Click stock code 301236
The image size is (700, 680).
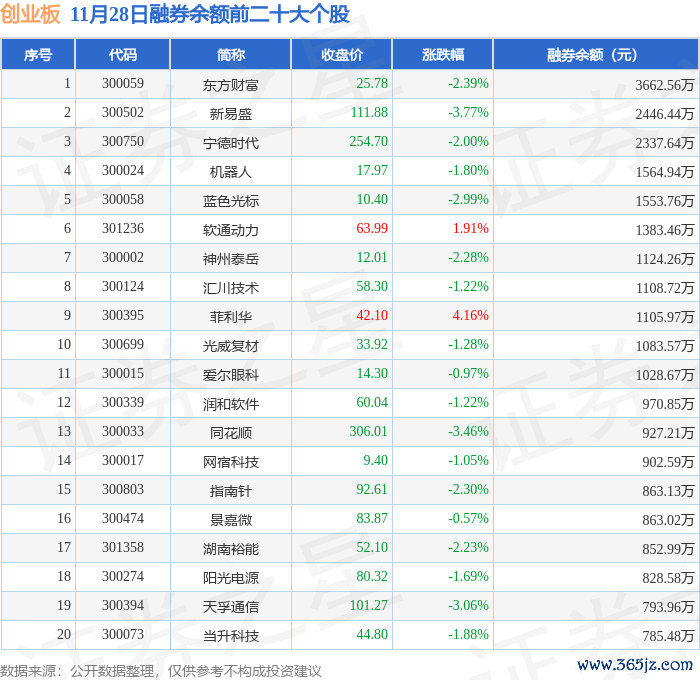point(123,229)
